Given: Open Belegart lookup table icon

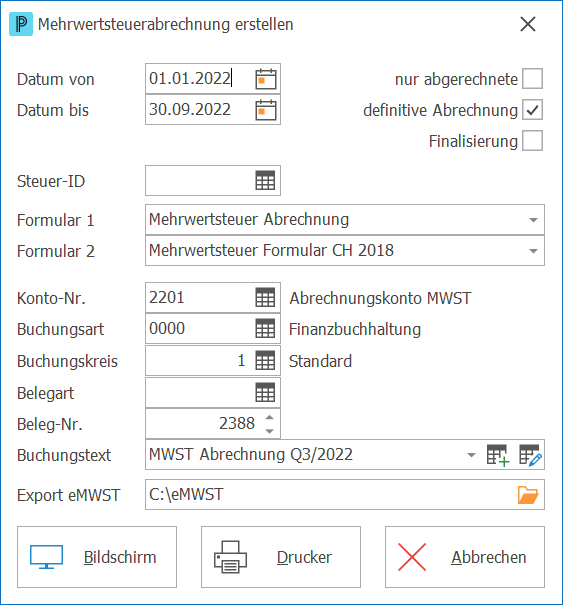Looking at the screenshot, I should click(x=265, y=393).
